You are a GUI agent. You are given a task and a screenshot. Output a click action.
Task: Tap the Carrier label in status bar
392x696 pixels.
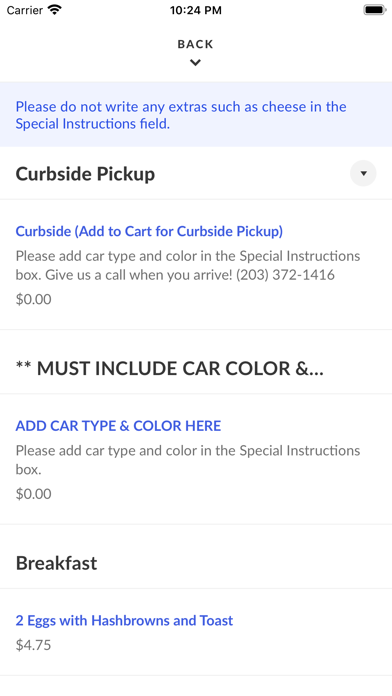pyautogui.click(x=25, y=10)
